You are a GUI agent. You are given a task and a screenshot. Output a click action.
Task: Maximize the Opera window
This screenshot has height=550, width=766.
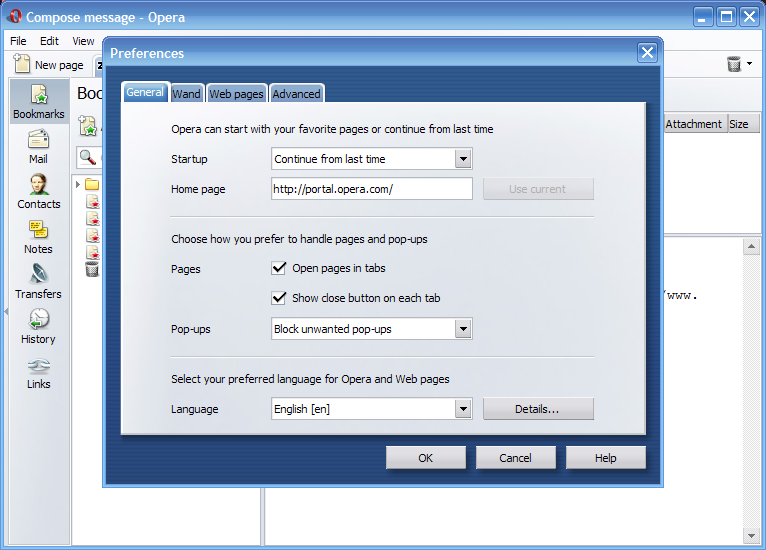pyautogui.click(x=726, y=17)
